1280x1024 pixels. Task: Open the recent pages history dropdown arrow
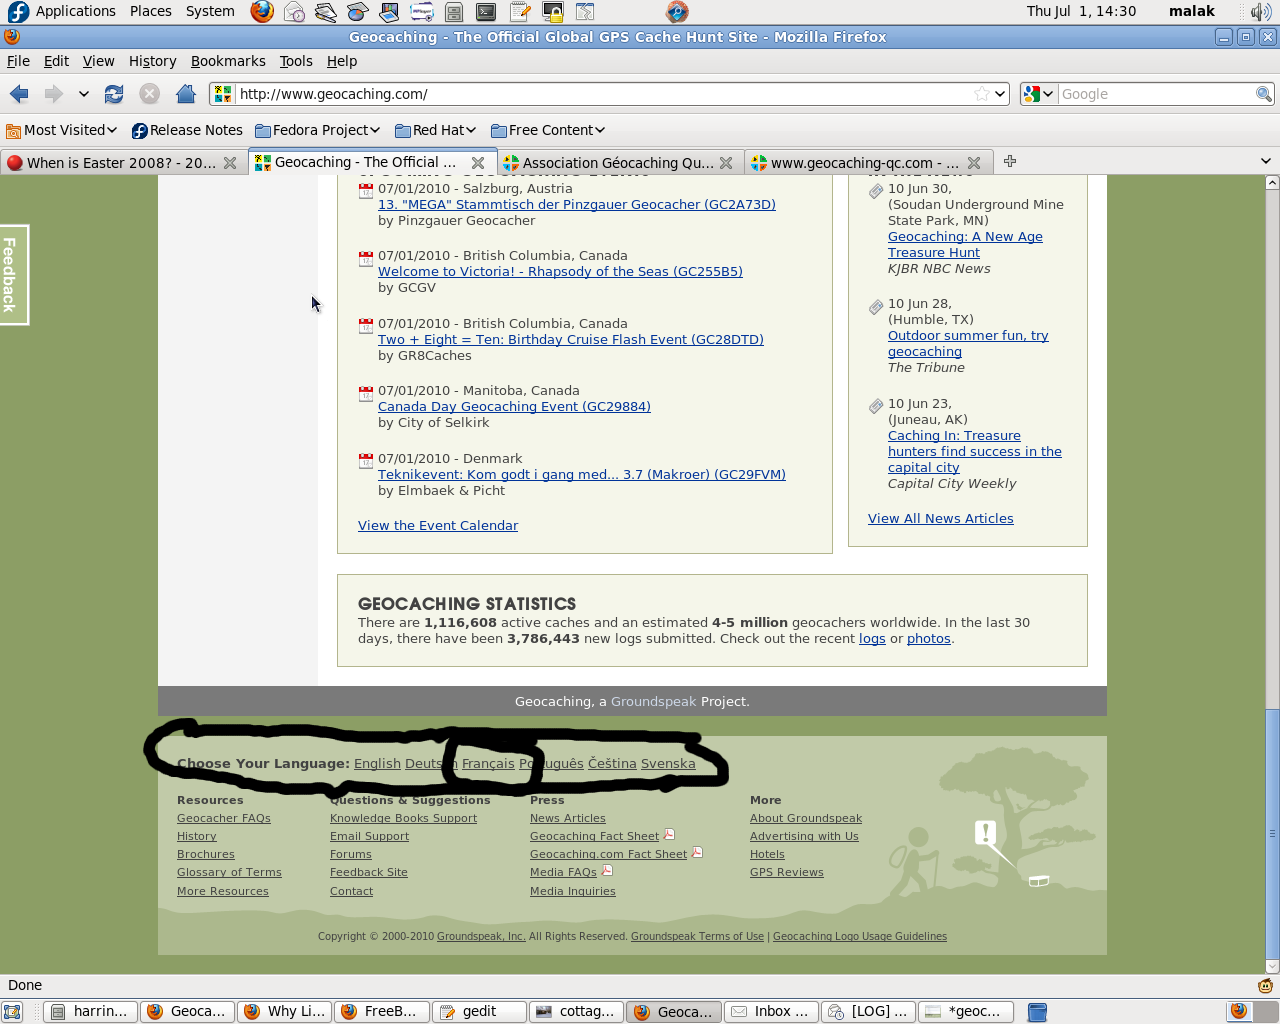click(84, 94)
